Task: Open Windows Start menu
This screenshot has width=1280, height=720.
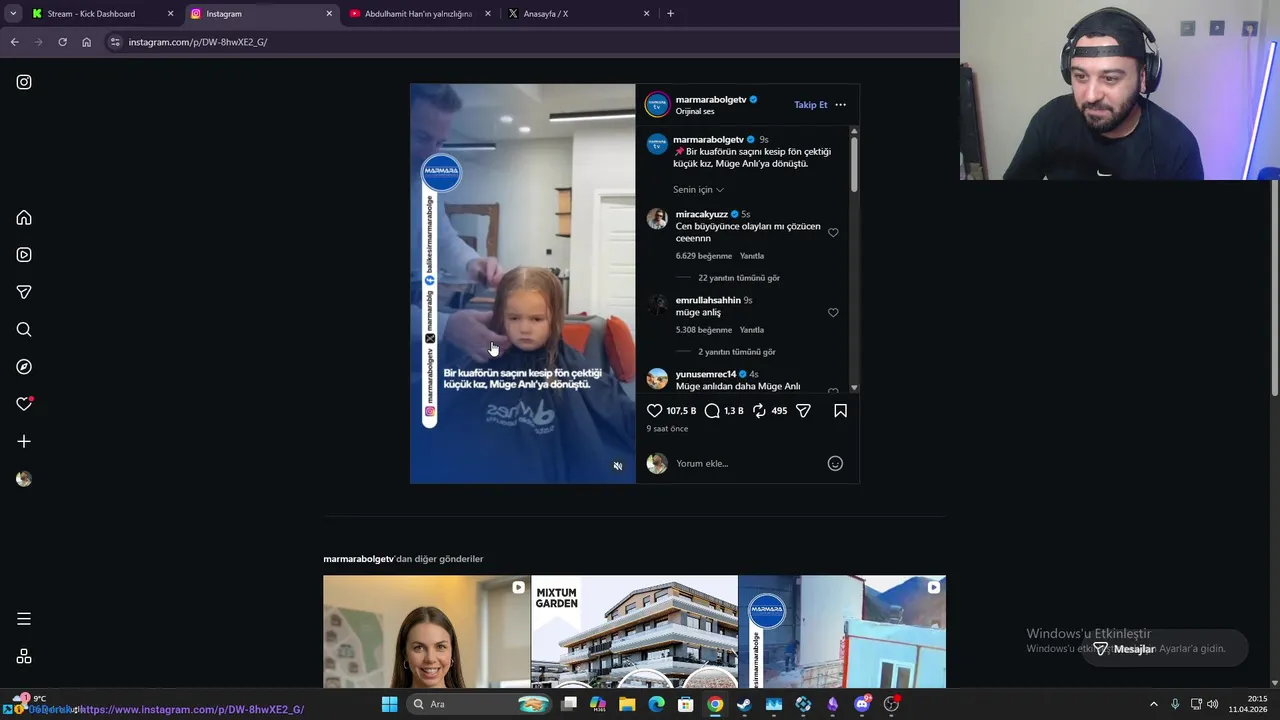Action: (x=389, y=704)
